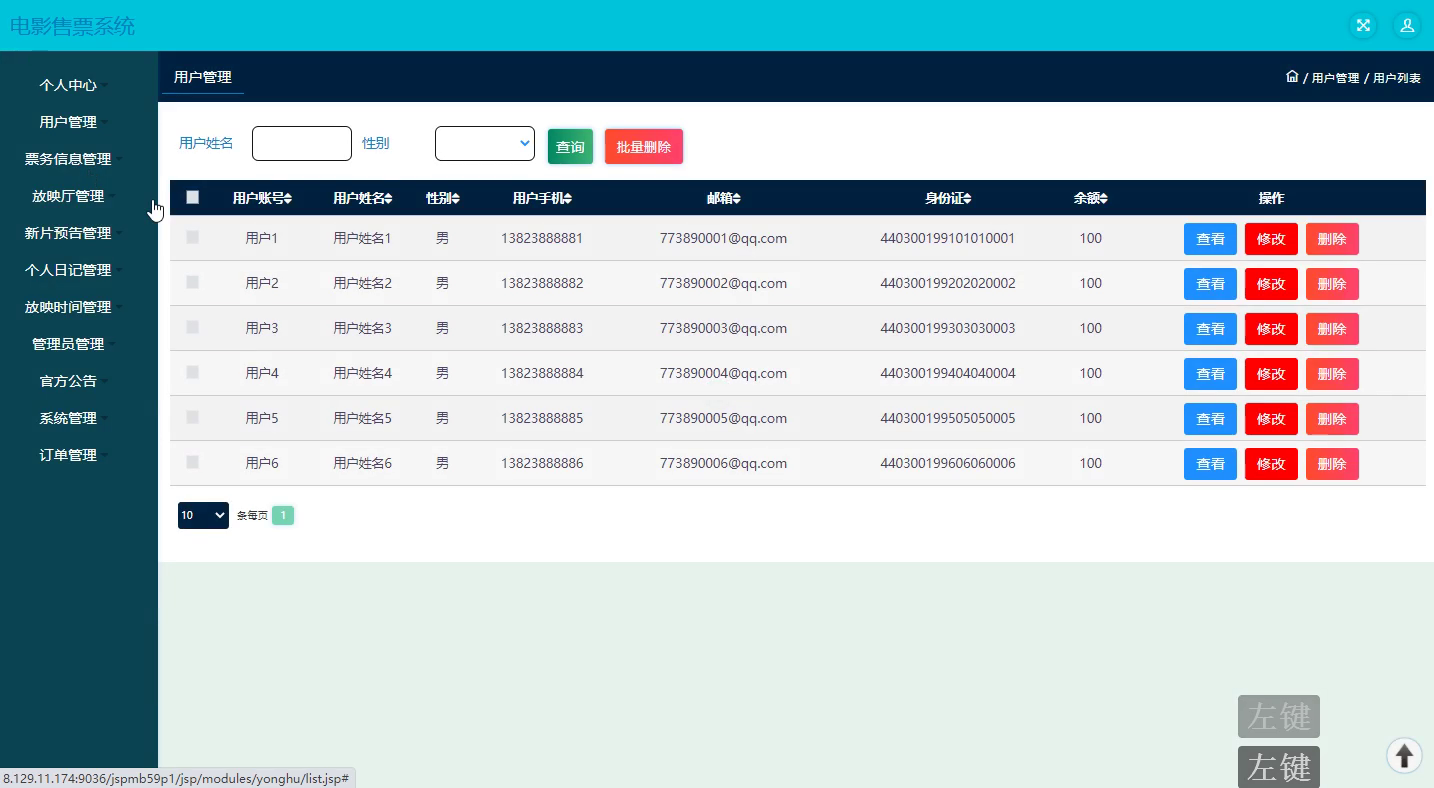The image size is (1434, 788).
Task: Focus the 用户姓名 search input field
Action: (302, 143)
